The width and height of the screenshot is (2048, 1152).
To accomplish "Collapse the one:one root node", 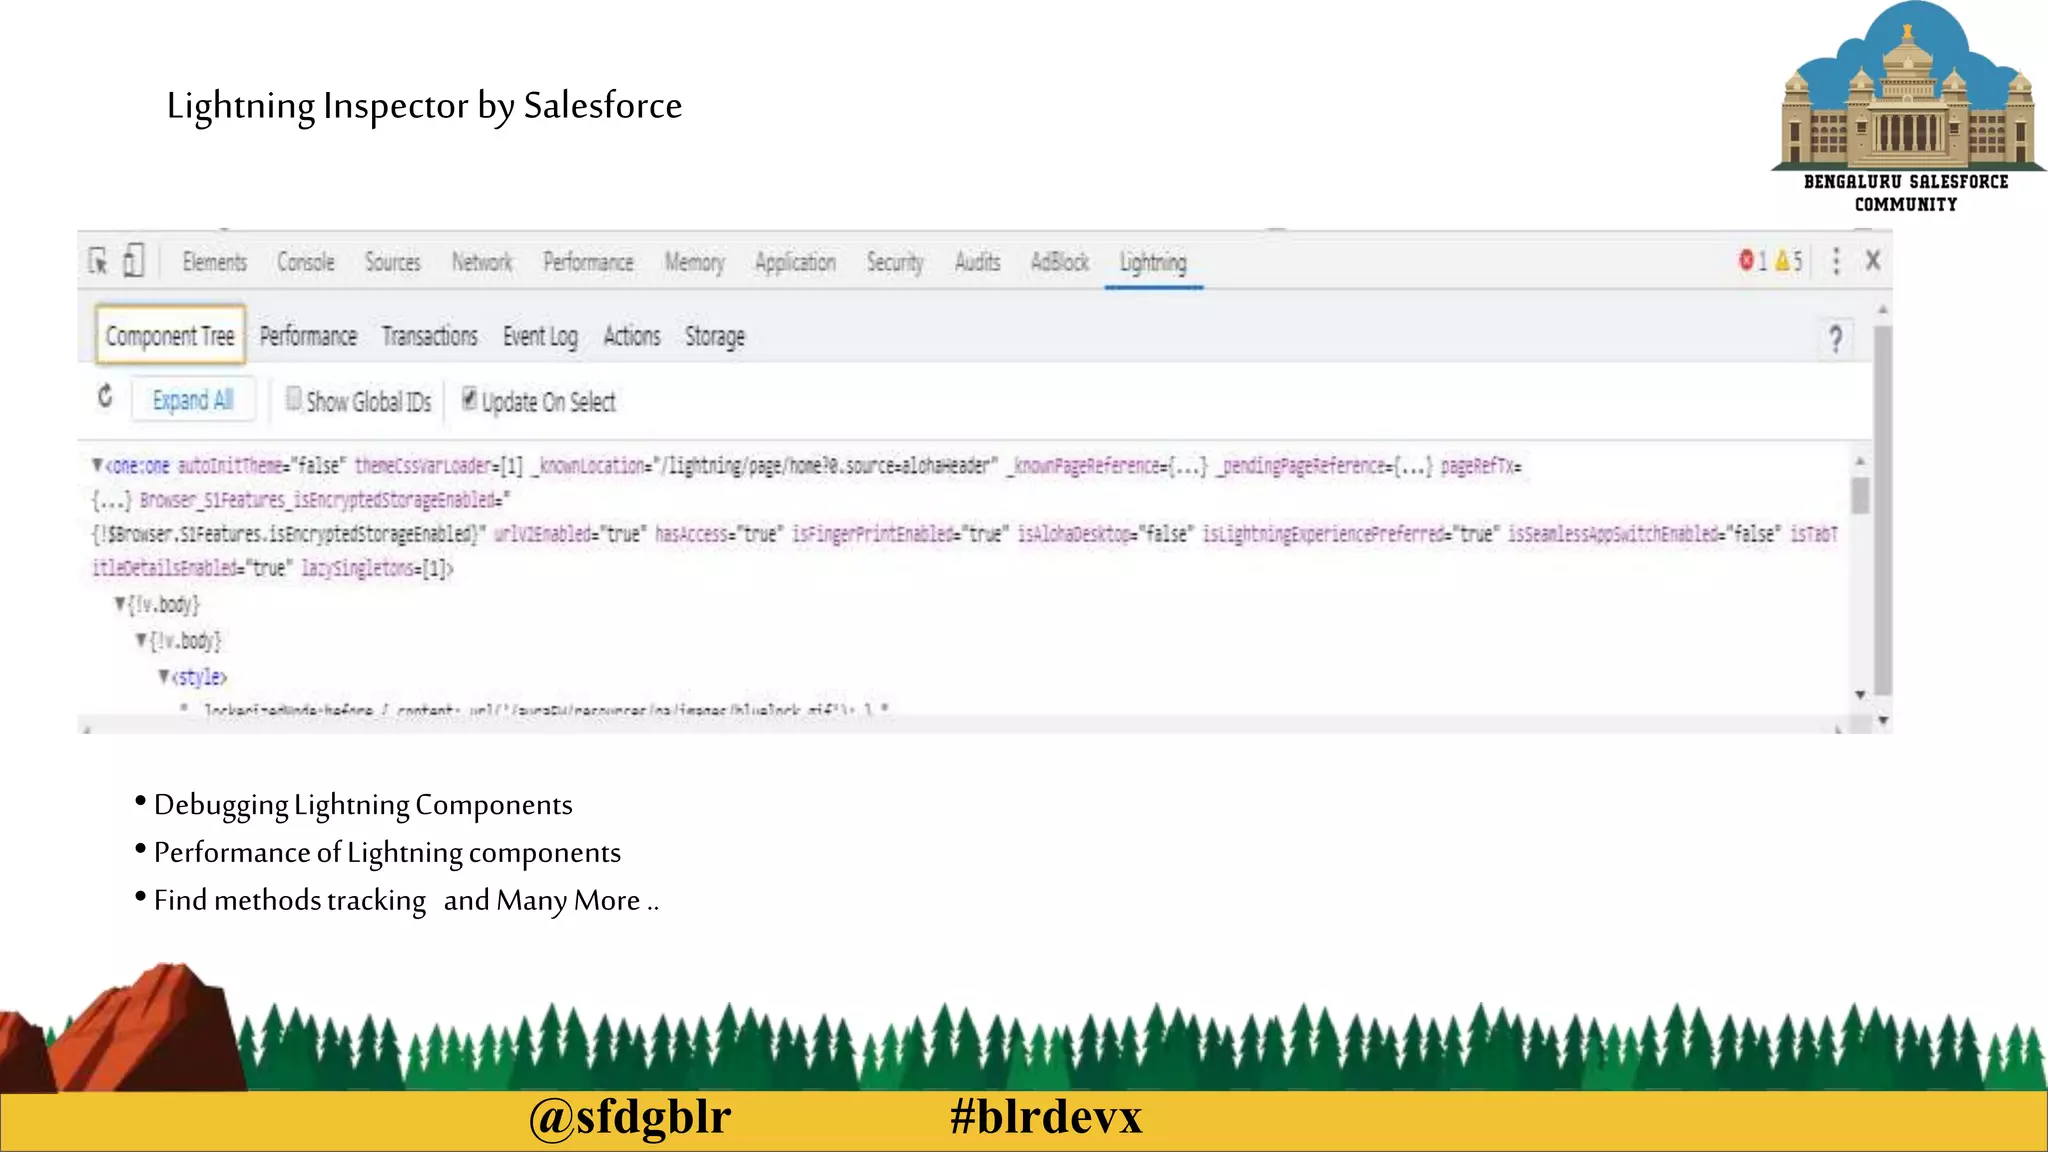I will click(x=97, y=465).
